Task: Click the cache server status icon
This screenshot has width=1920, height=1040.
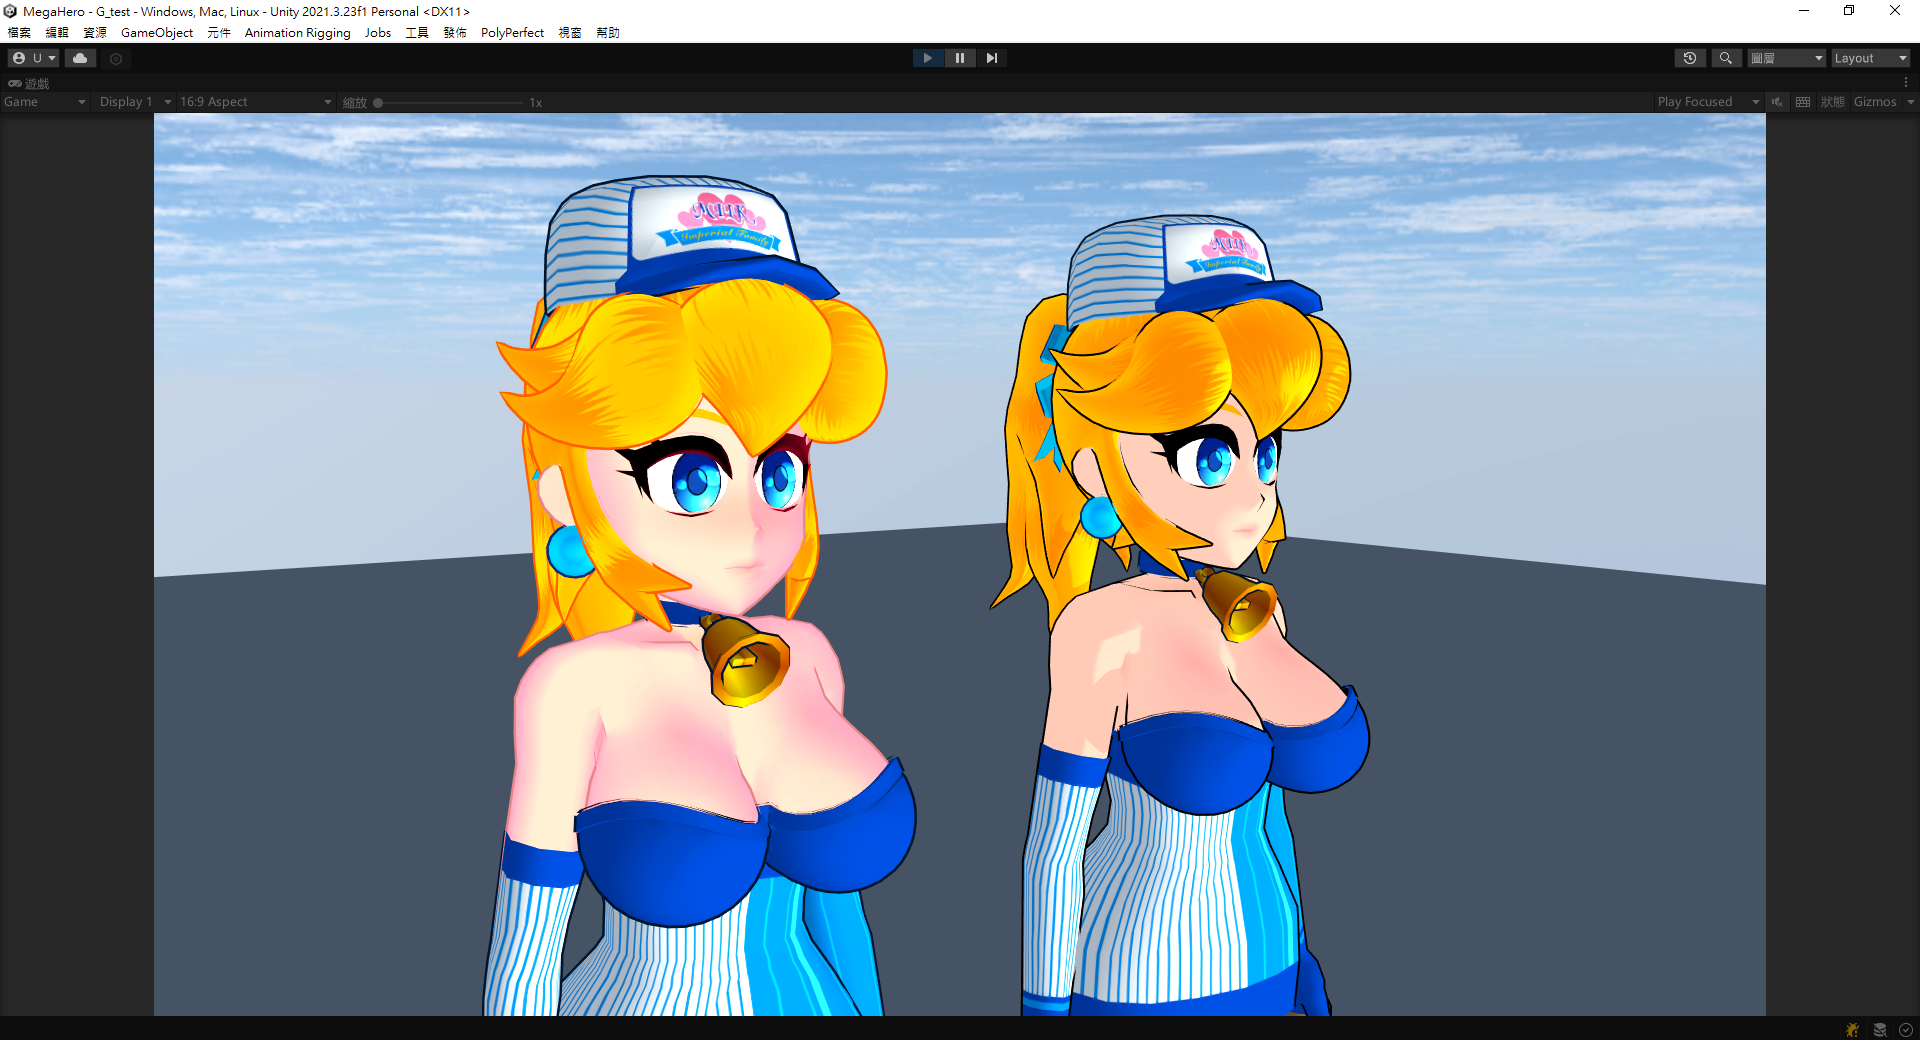Action: point(1880,1030)
